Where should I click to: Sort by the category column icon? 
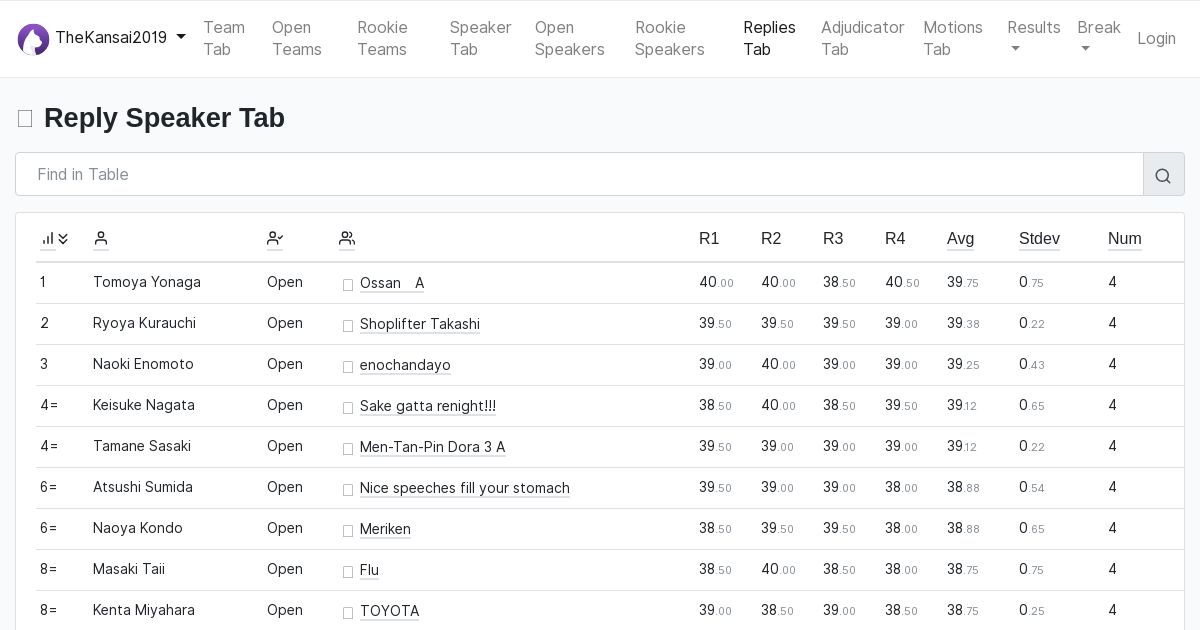tap(275, 239)
